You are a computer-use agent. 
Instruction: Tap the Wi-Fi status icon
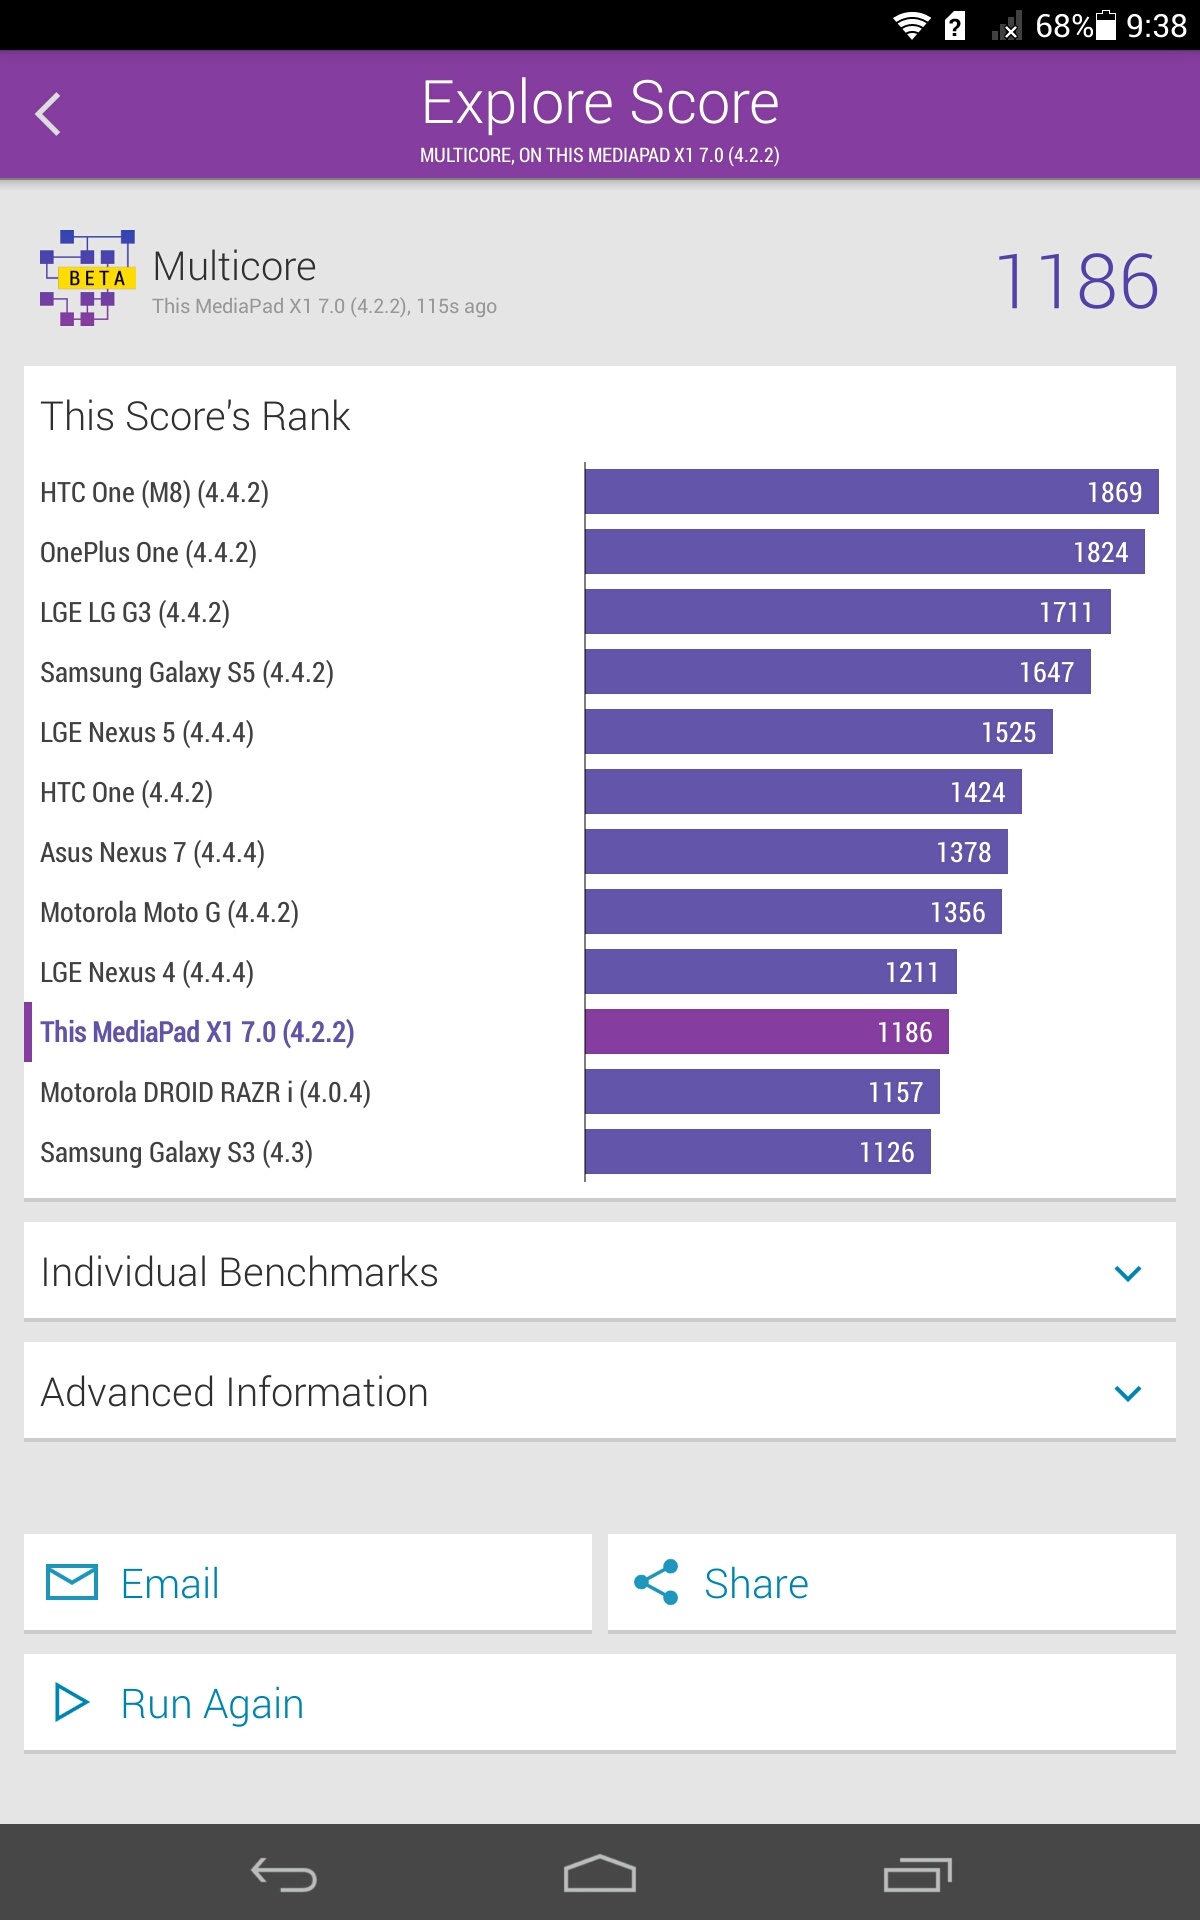point(911,25)
